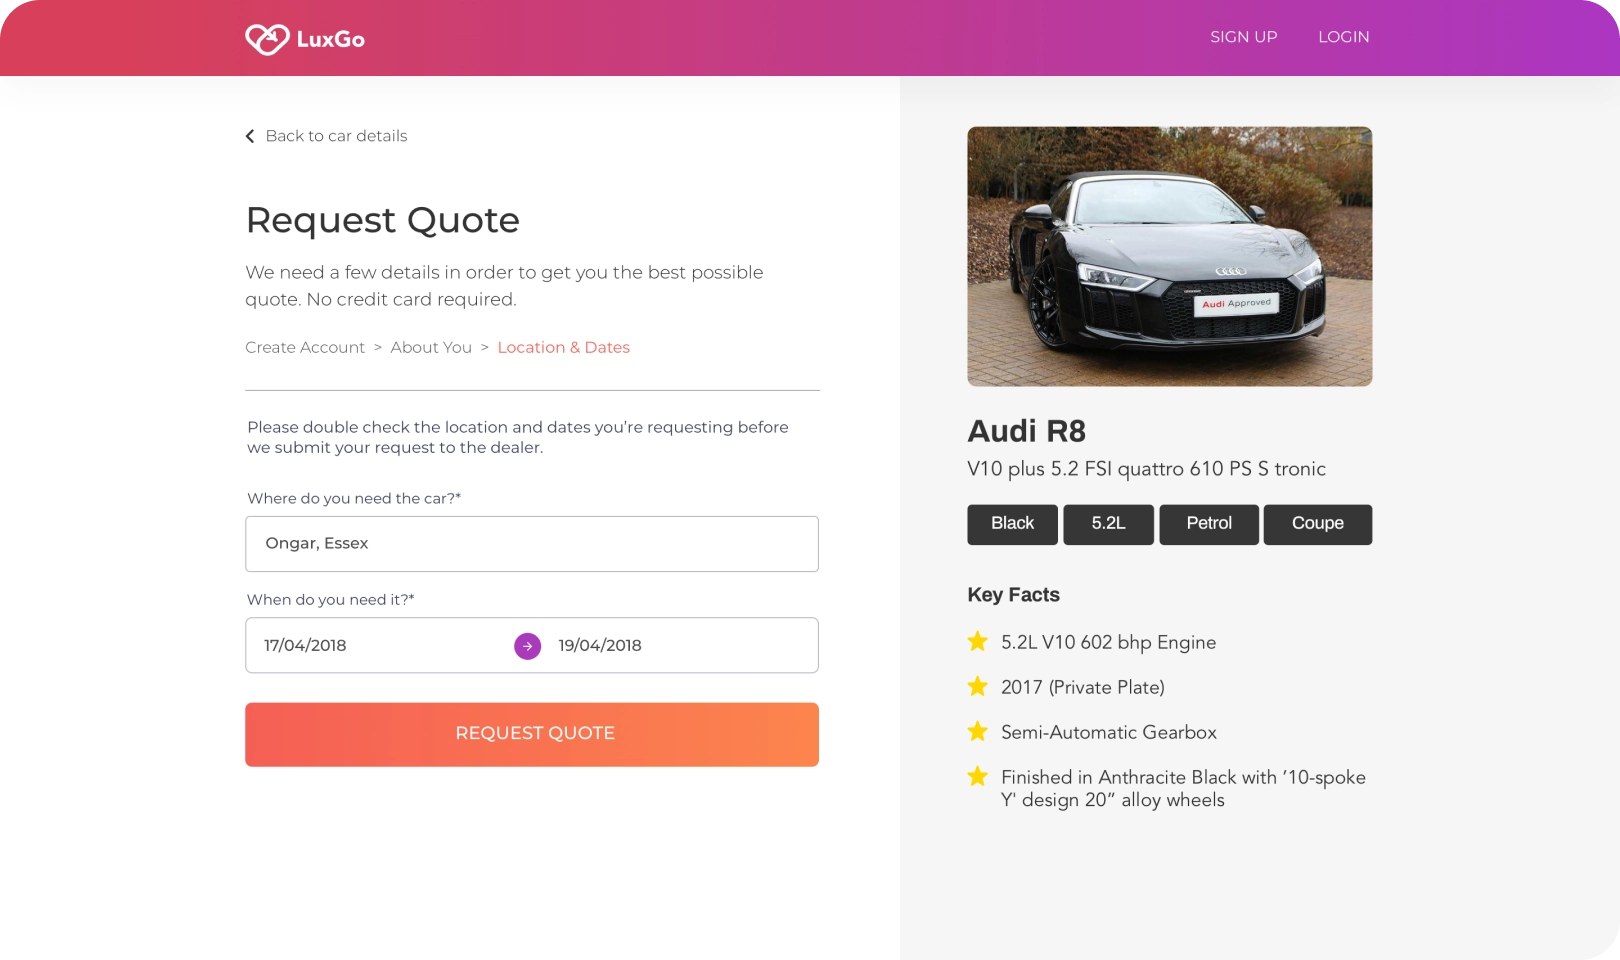Click the LuxGo heart logo icon
The image size is (1620, 960).
click(x=267, y=39)
